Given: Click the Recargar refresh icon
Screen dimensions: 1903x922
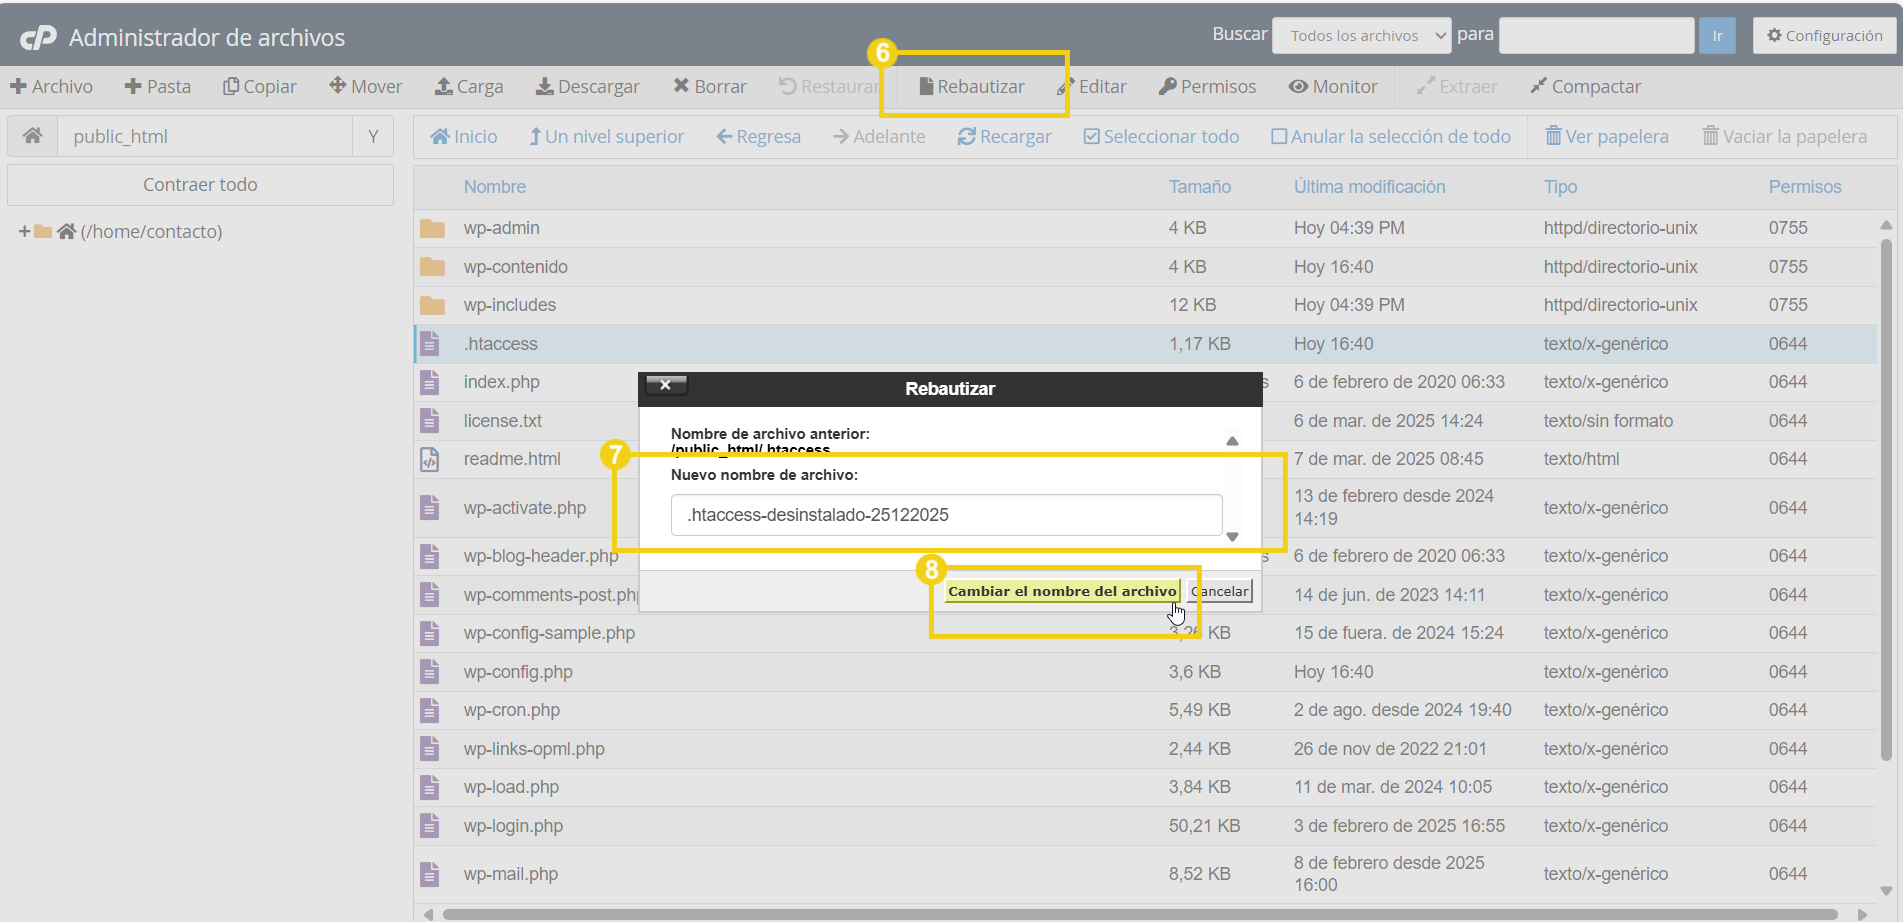Looking at the screenshot, I should 966,137.
